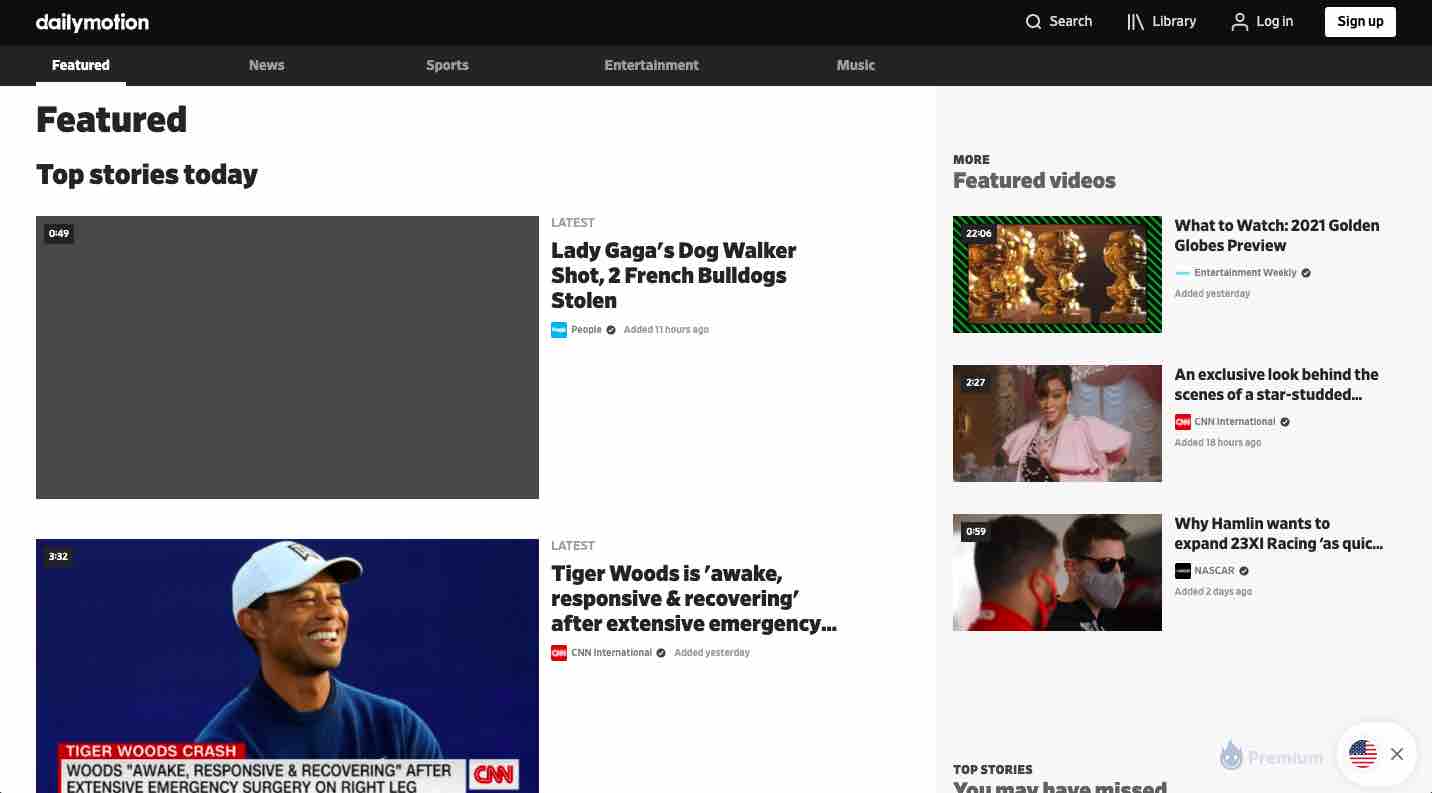
Task: Open the NASCAR channel link
Action: click(x=1214, y=571)
